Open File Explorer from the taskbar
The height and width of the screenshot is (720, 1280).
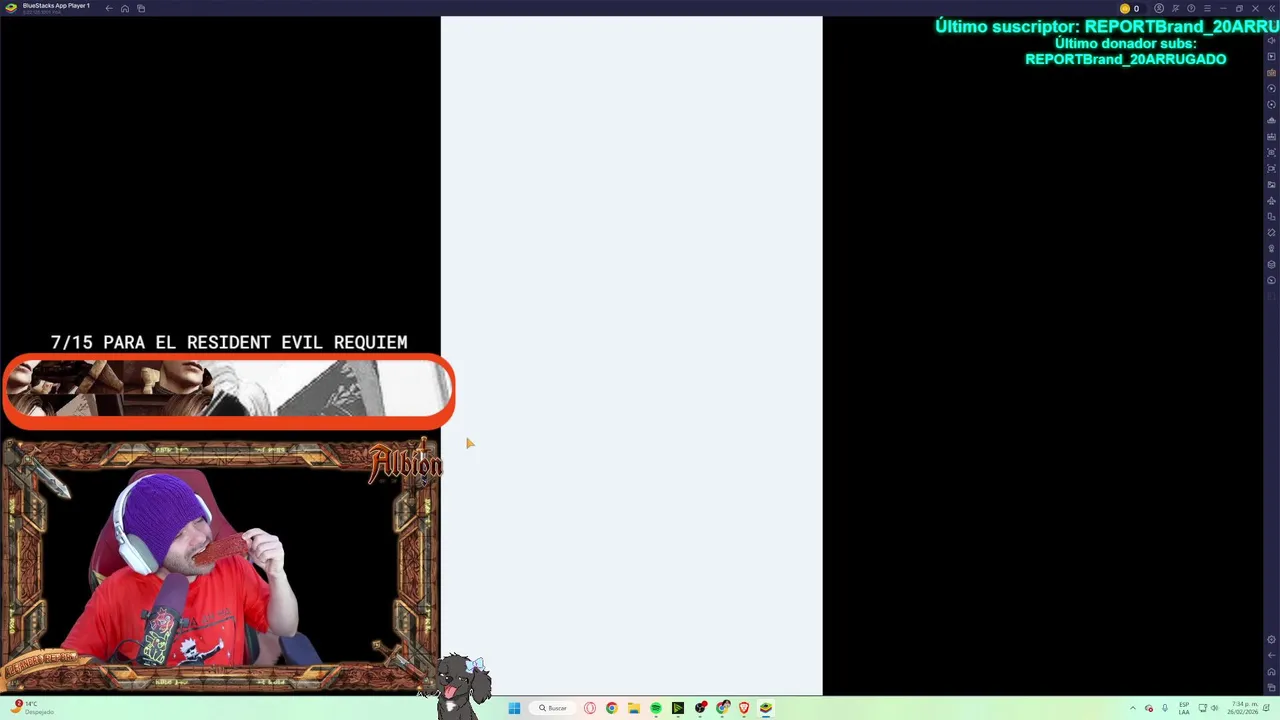pos(634,708)
